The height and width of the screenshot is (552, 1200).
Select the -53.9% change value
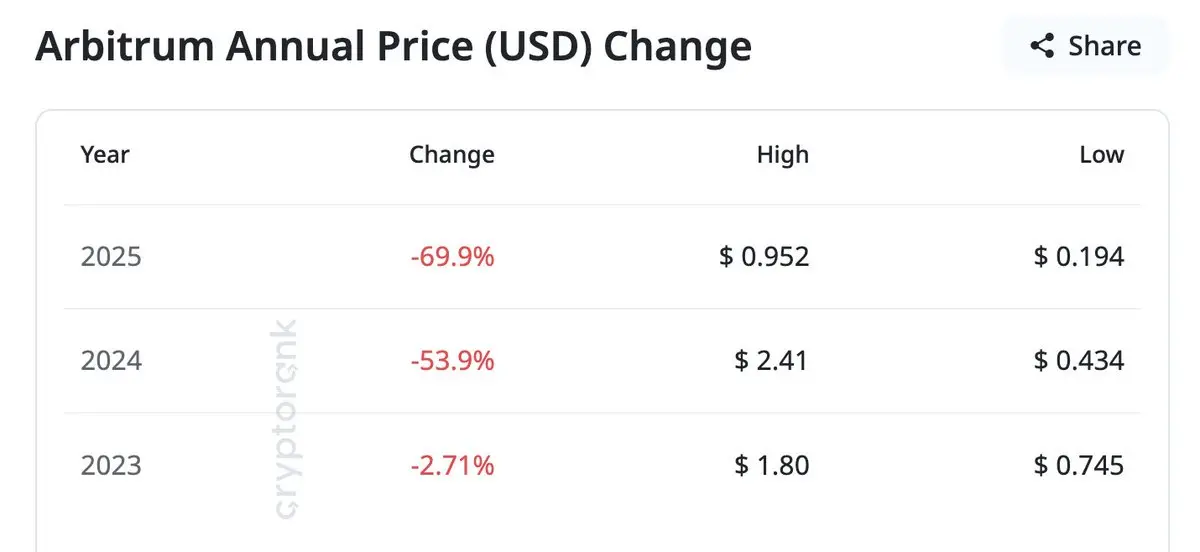[x=452, y=360]
